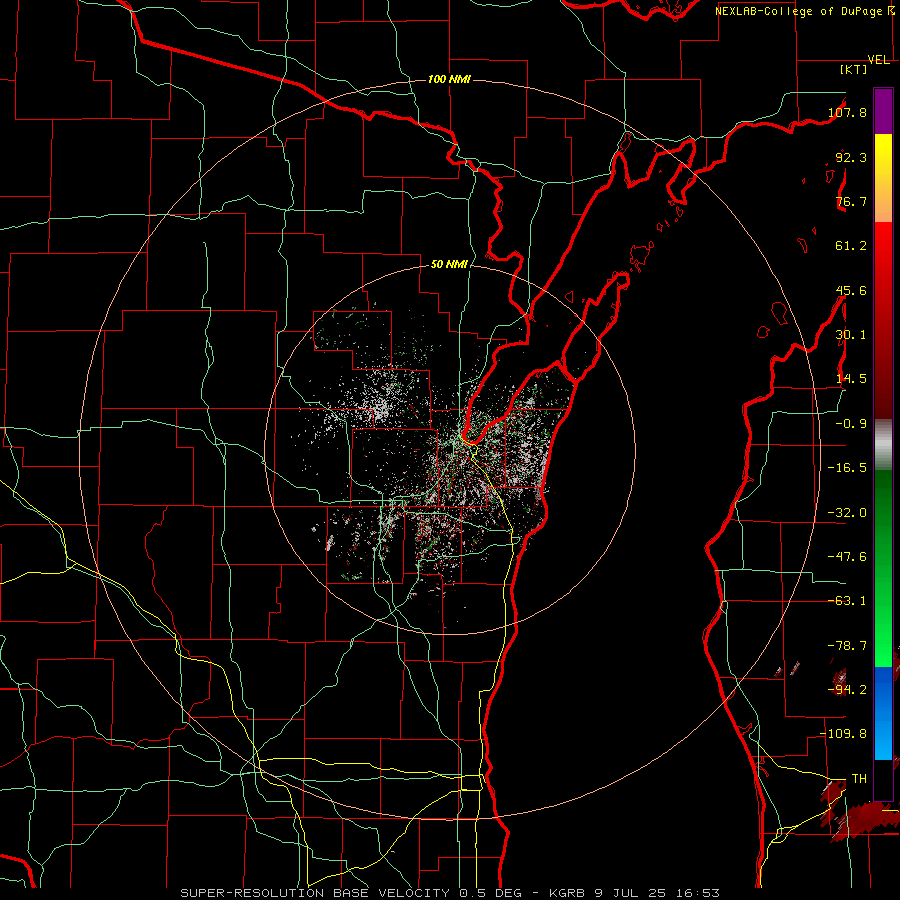Click the 14.5 scale value

point(851,379)
